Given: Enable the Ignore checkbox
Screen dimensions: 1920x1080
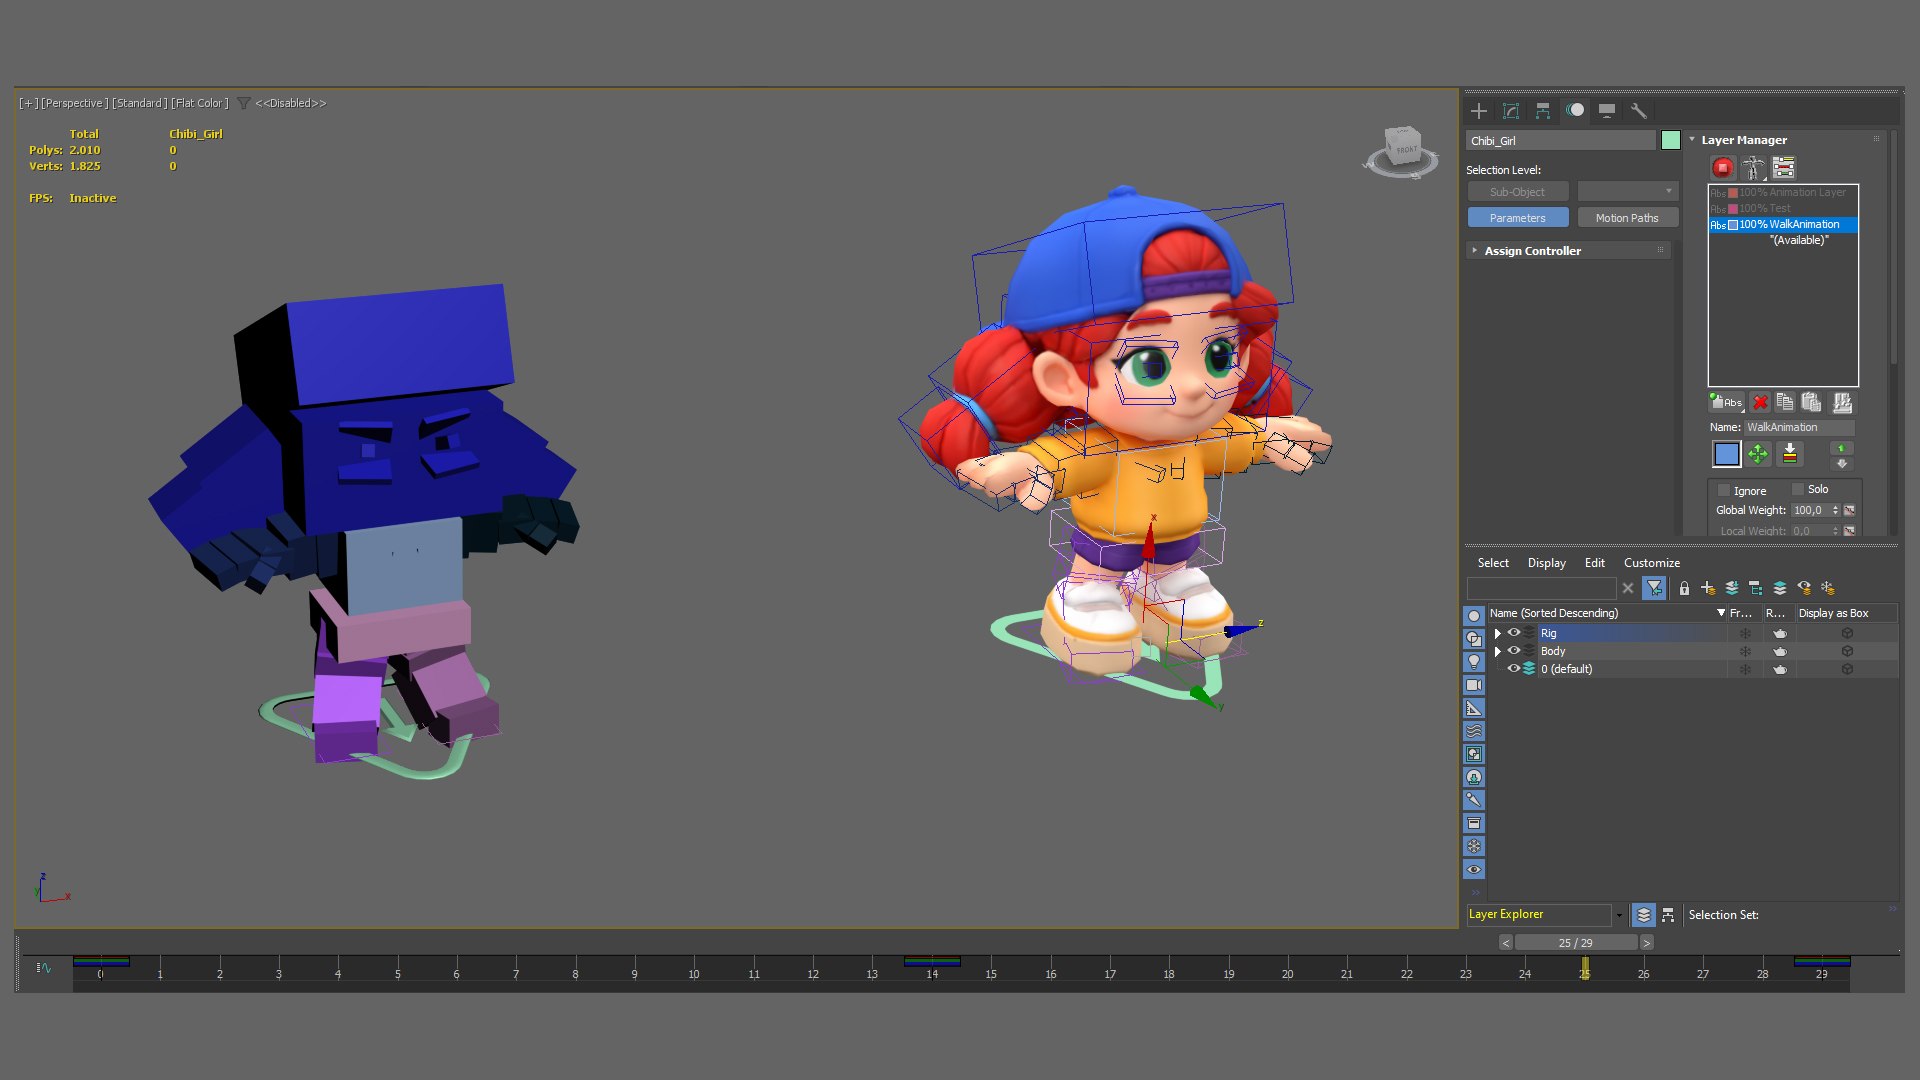Looking at the screenshot, I should (1724, 490).
